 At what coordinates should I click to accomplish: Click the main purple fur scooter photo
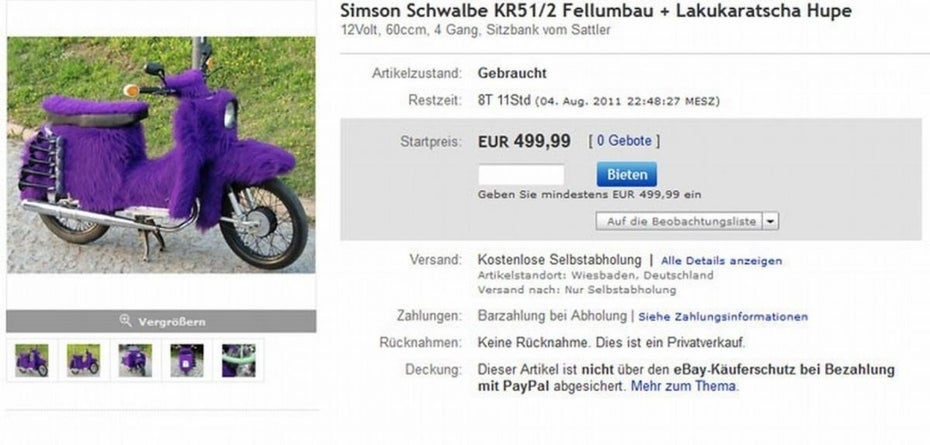[161, 155]
